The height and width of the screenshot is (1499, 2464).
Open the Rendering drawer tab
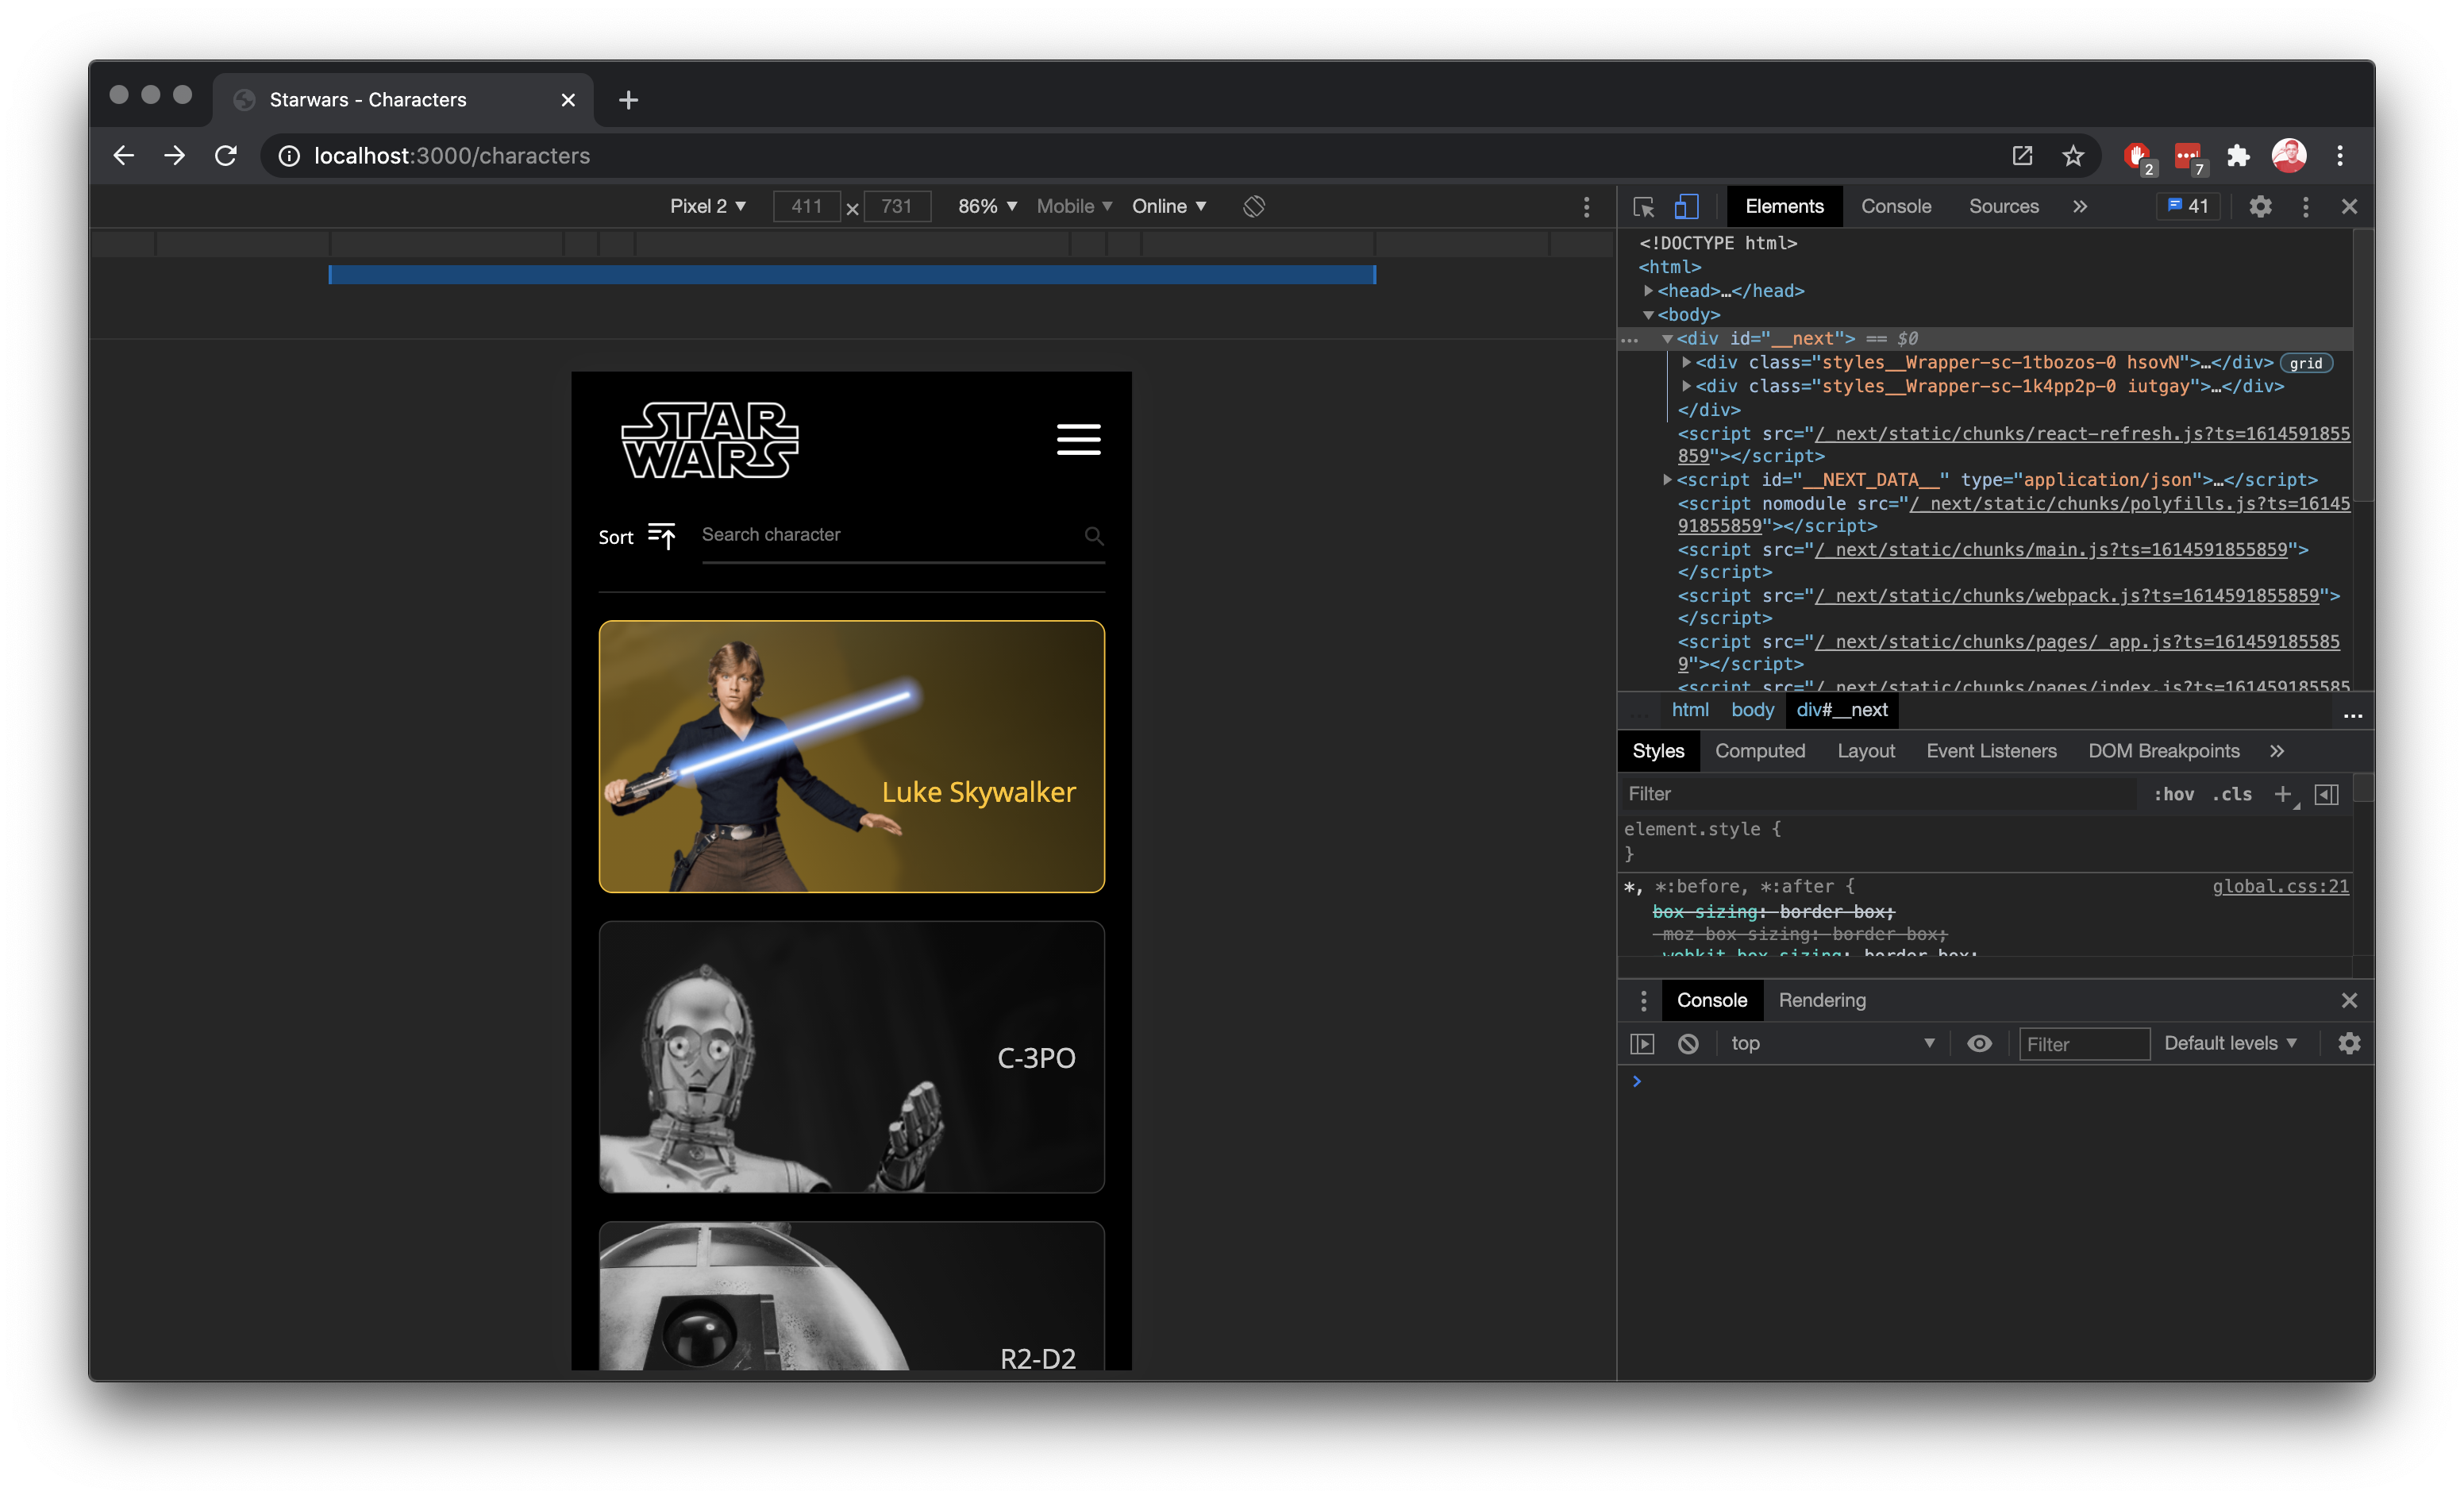[x=1821, y=1000]
